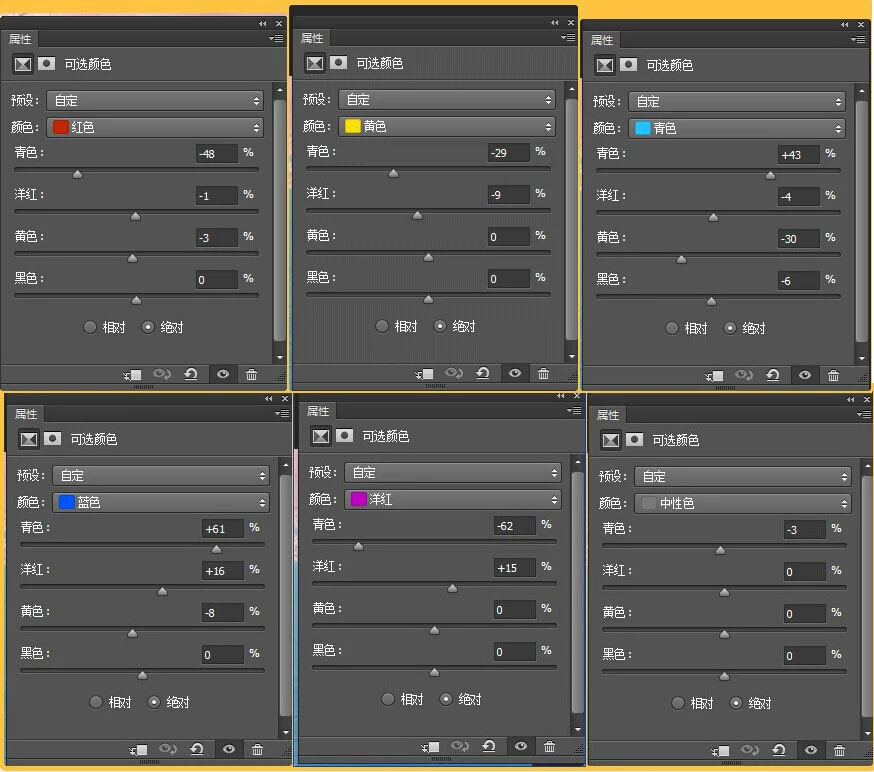
Task: Click trash icon in 中性色 panel
Action: coord(839,751)
